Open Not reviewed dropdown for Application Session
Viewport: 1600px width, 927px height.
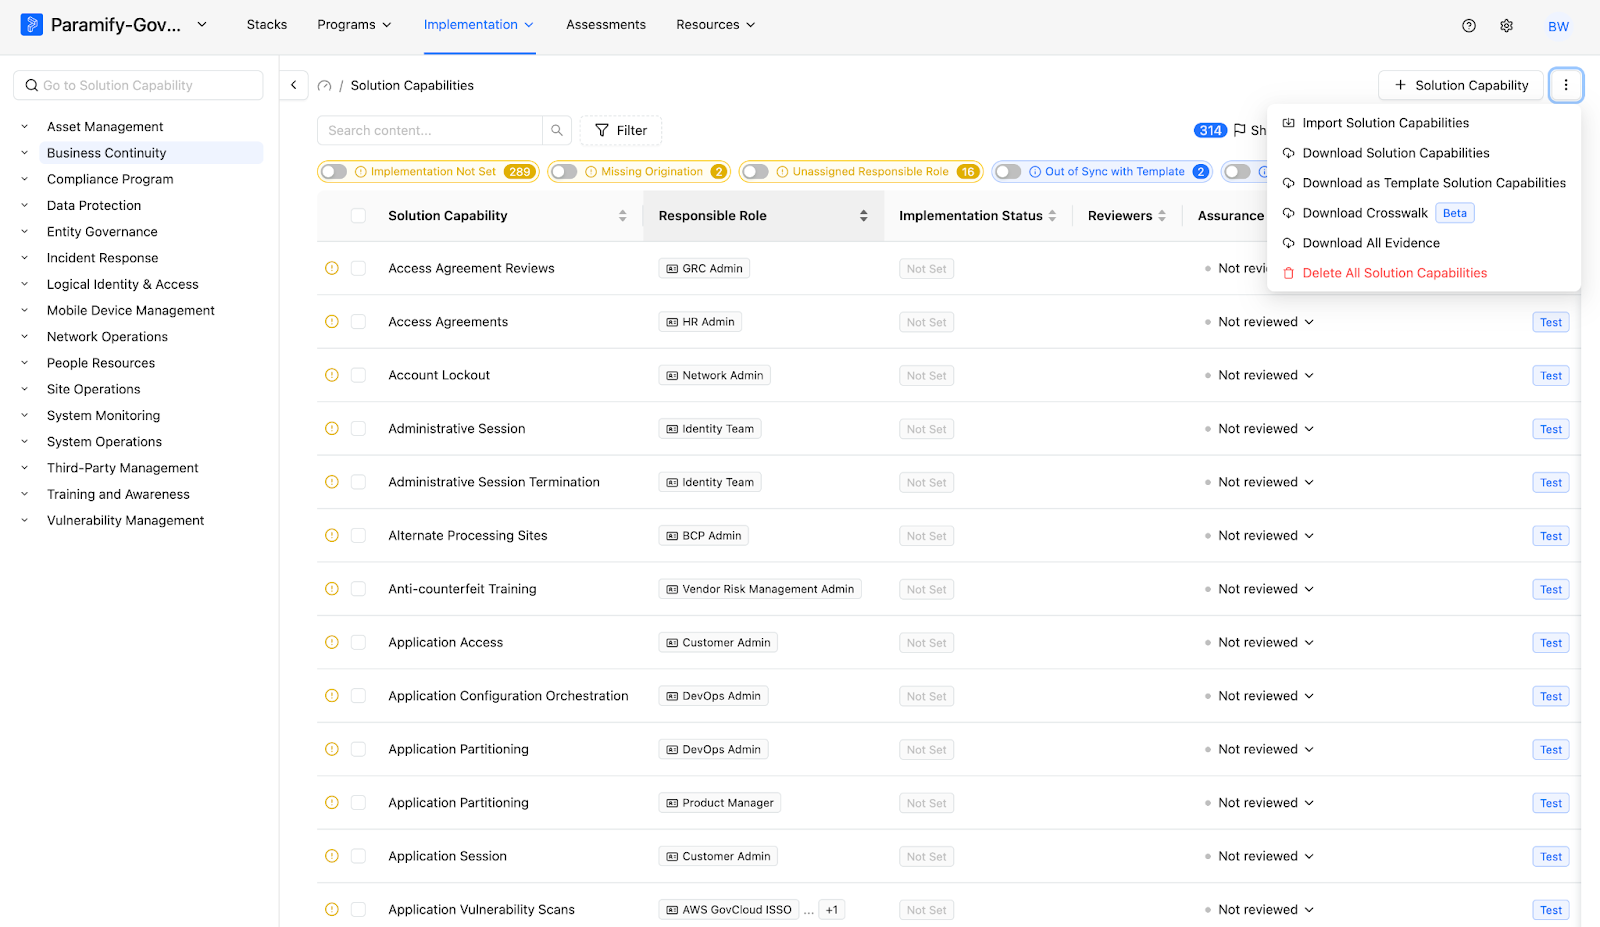tap(1265, 856)
